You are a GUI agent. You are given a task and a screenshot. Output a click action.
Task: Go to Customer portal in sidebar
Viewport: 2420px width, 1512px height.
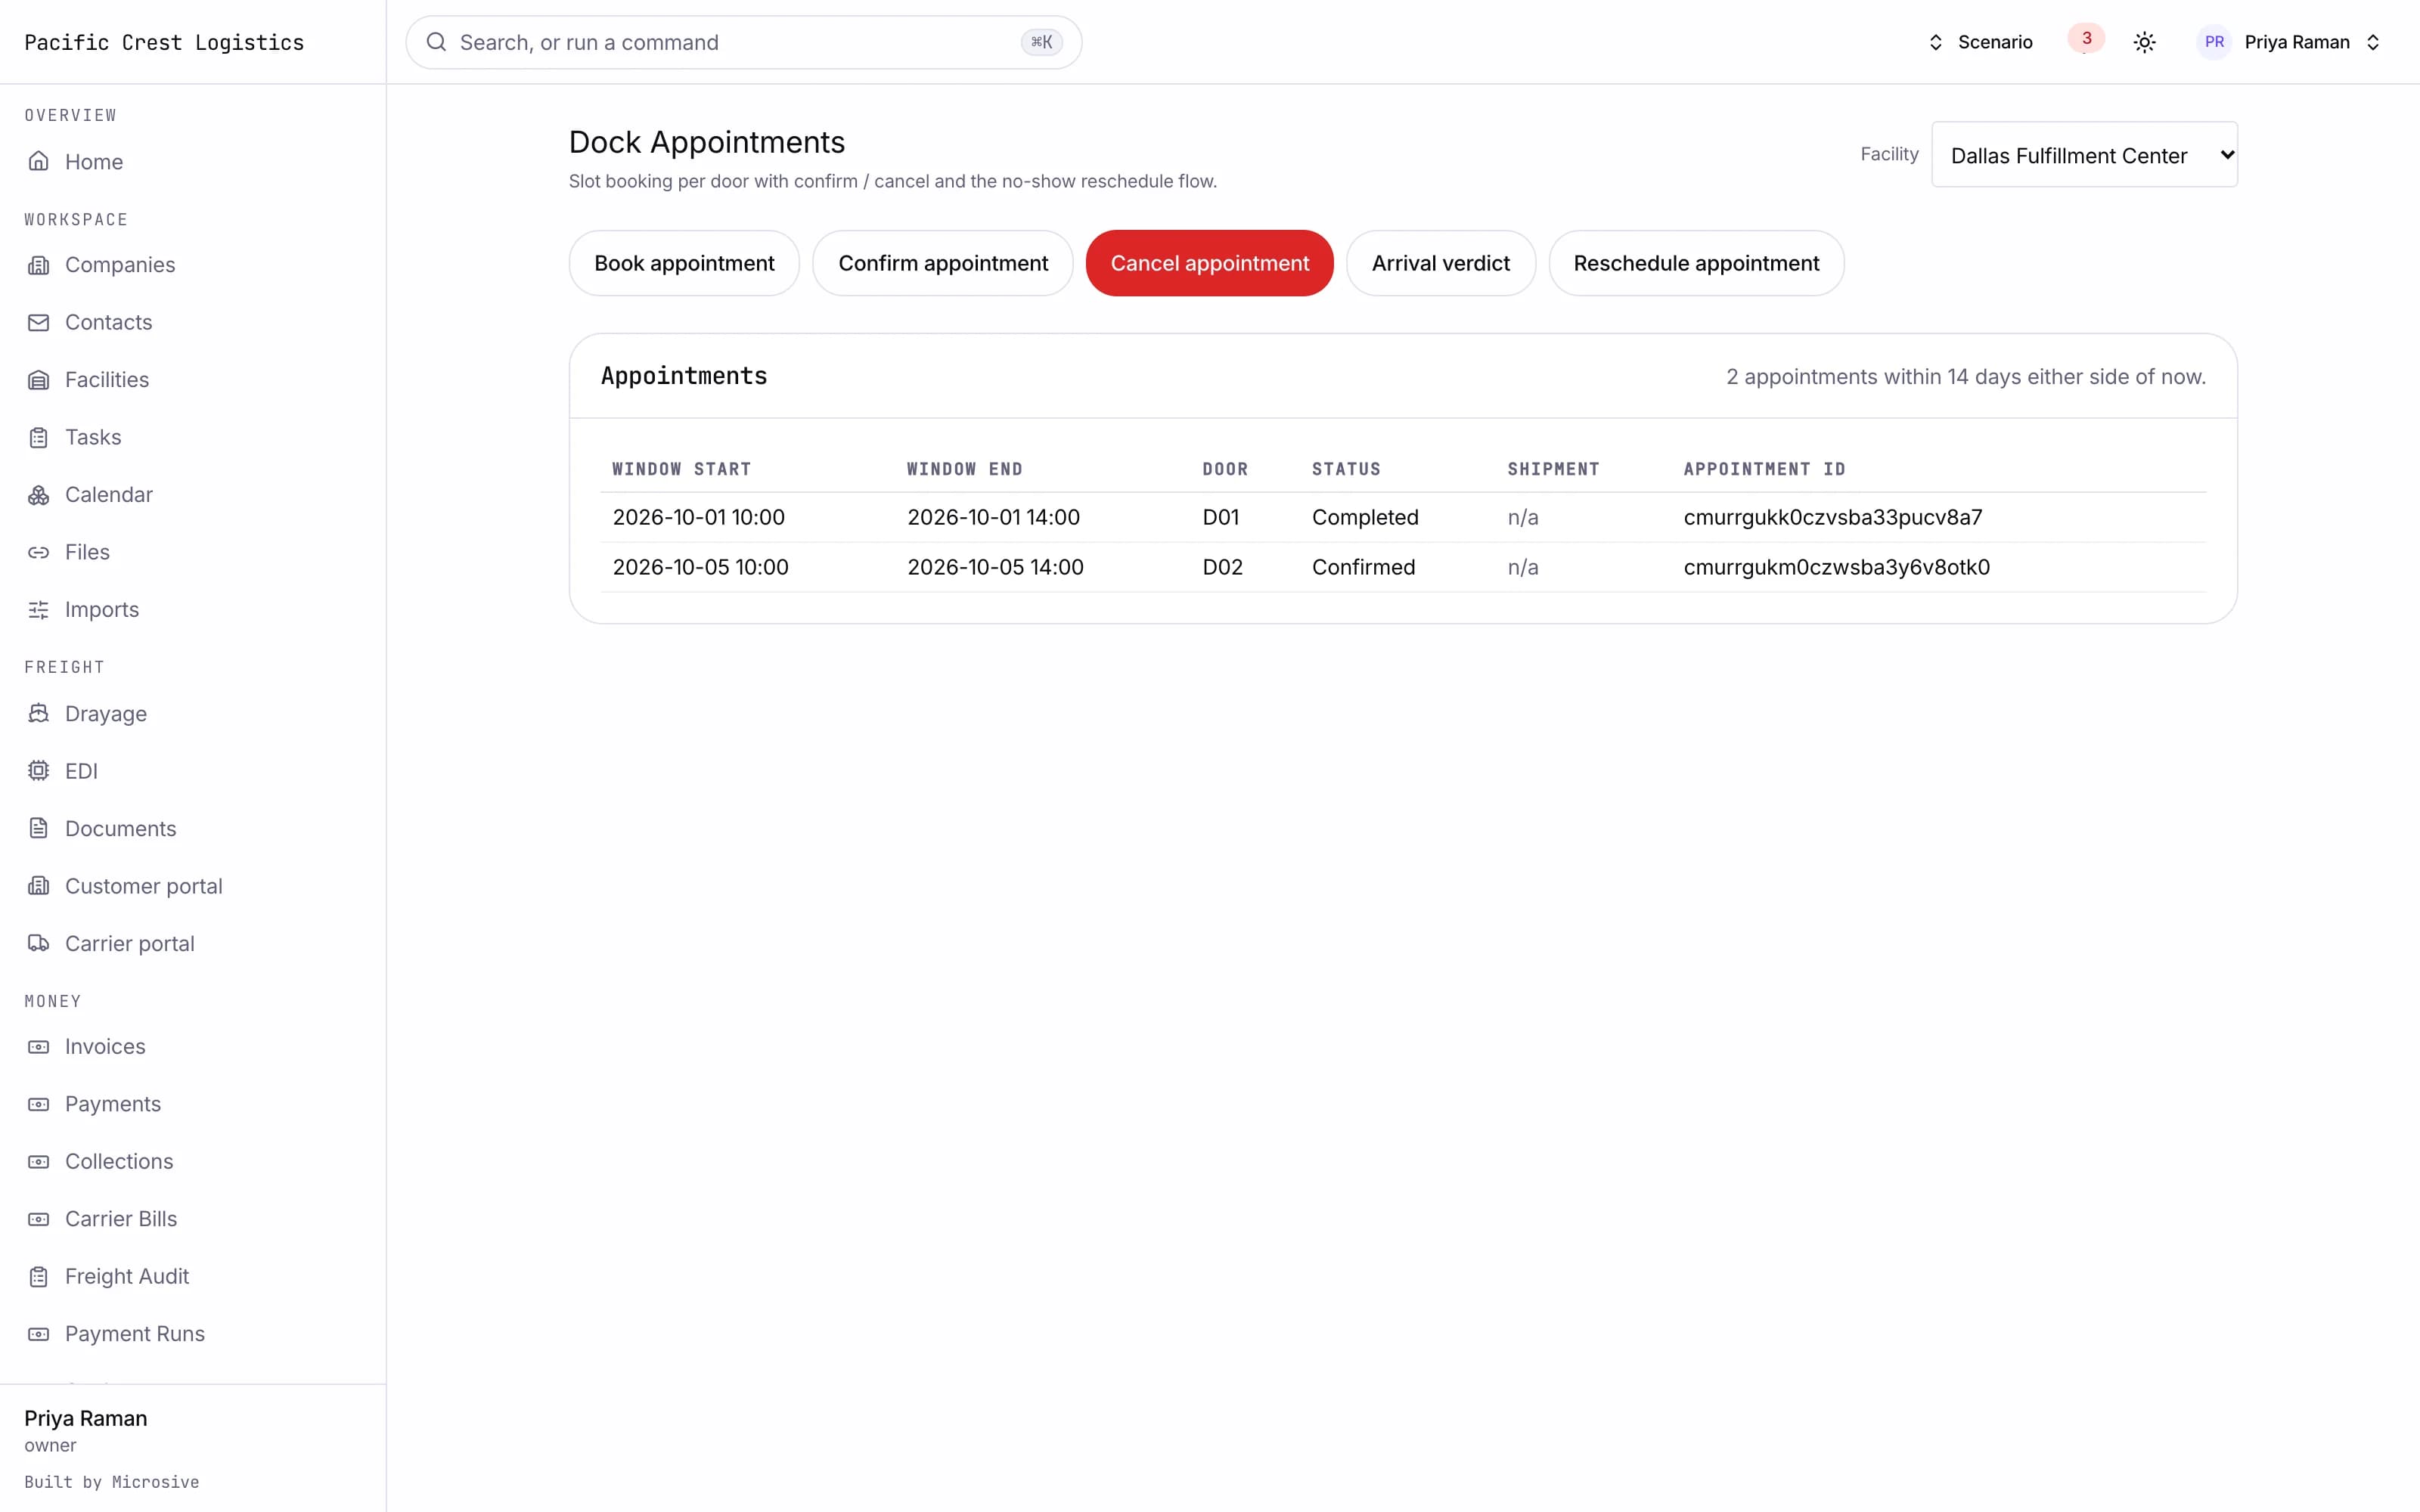(x=143, y=886)
